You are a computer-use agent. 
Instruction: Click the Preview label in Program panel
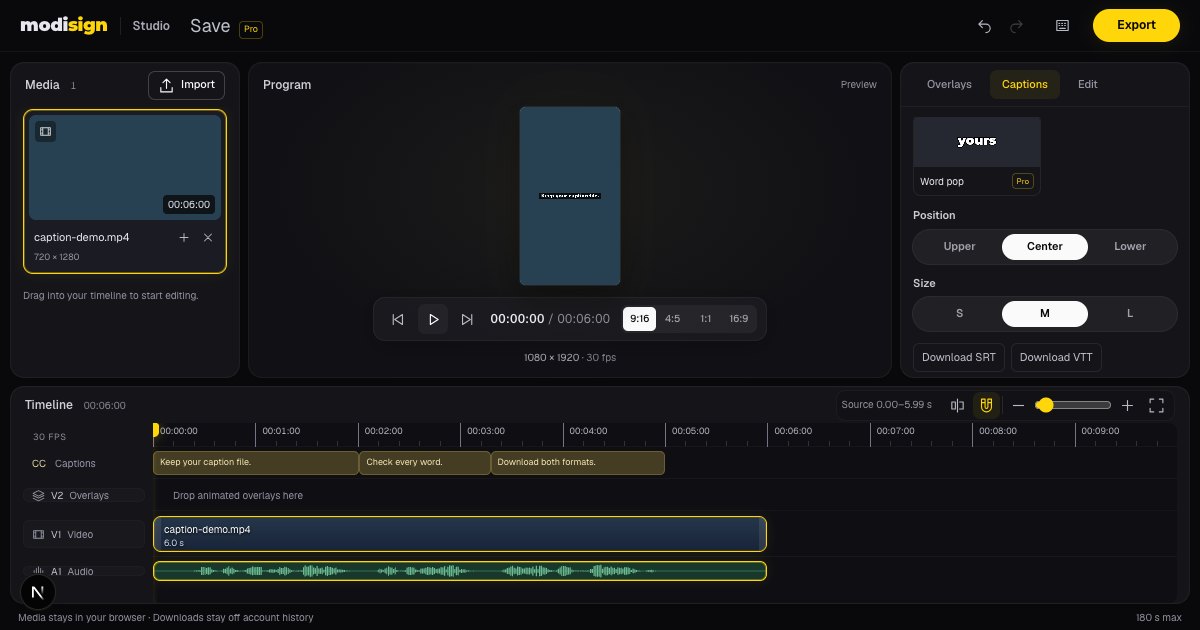point(858,85)
